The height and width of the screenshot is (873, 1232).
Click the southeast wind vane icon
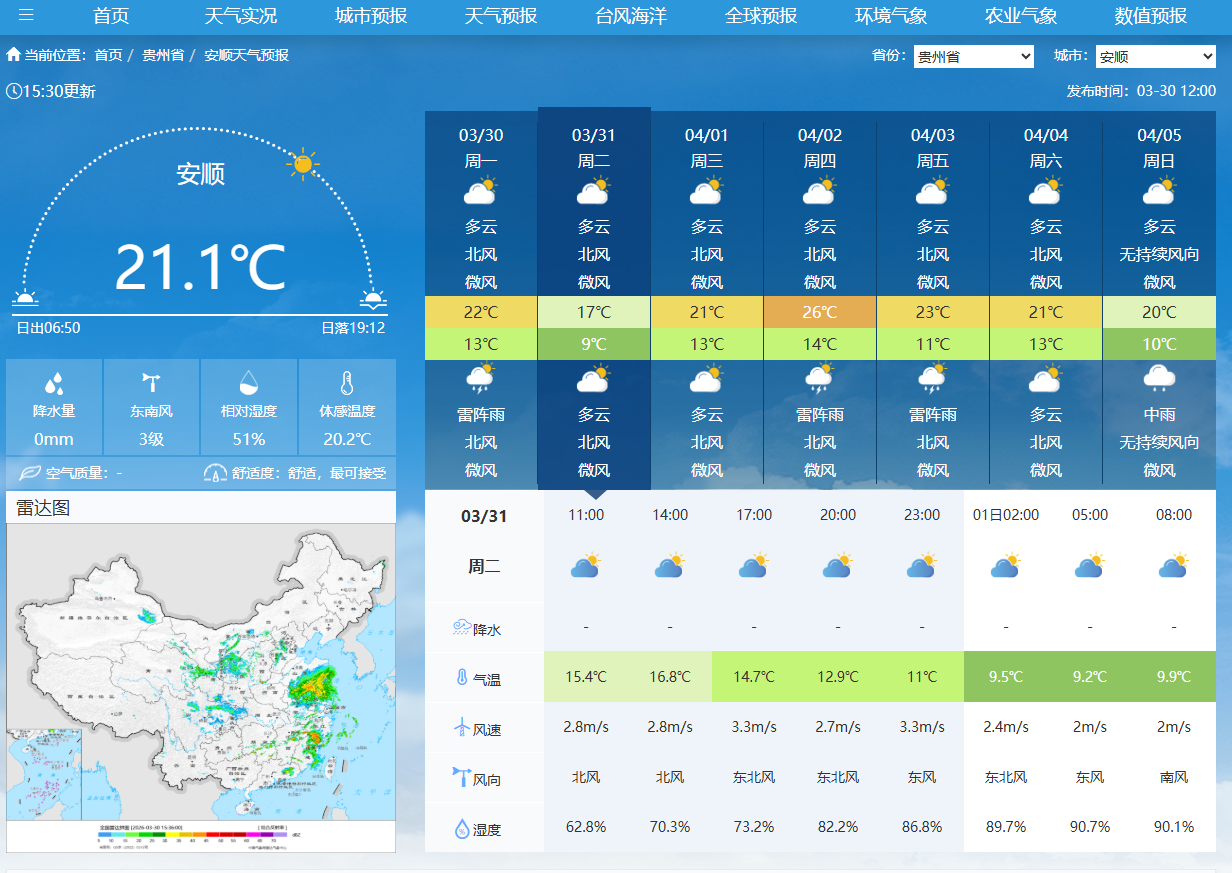coord(151,382)
